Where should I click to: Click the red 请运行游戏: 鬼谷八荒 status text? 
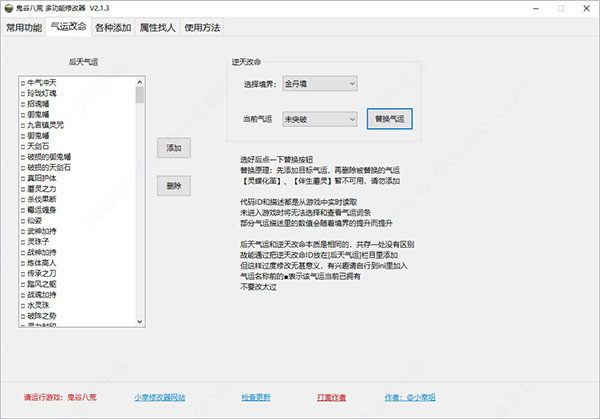[x=60, y=398]
